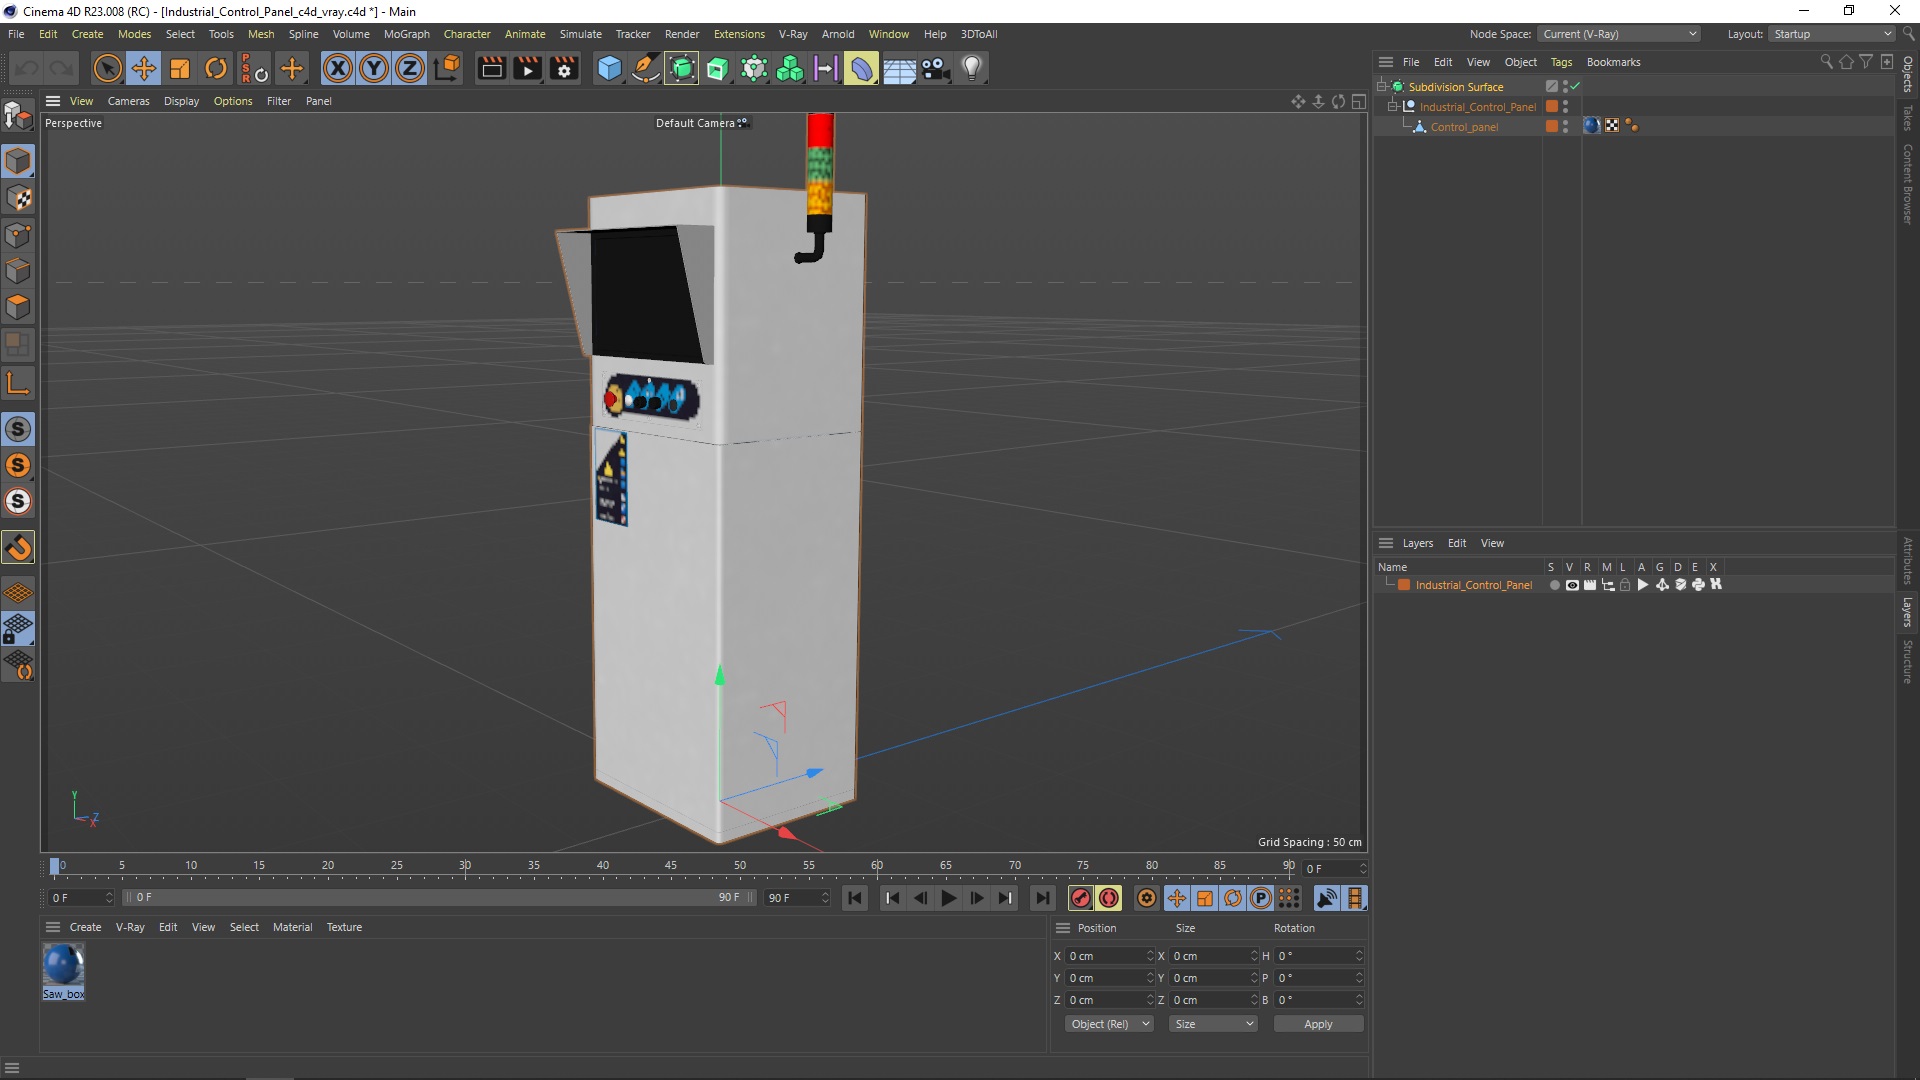1920x1080 pixels.
Task: Add a Subdivision Surface generator
Action: pos(682,68)
